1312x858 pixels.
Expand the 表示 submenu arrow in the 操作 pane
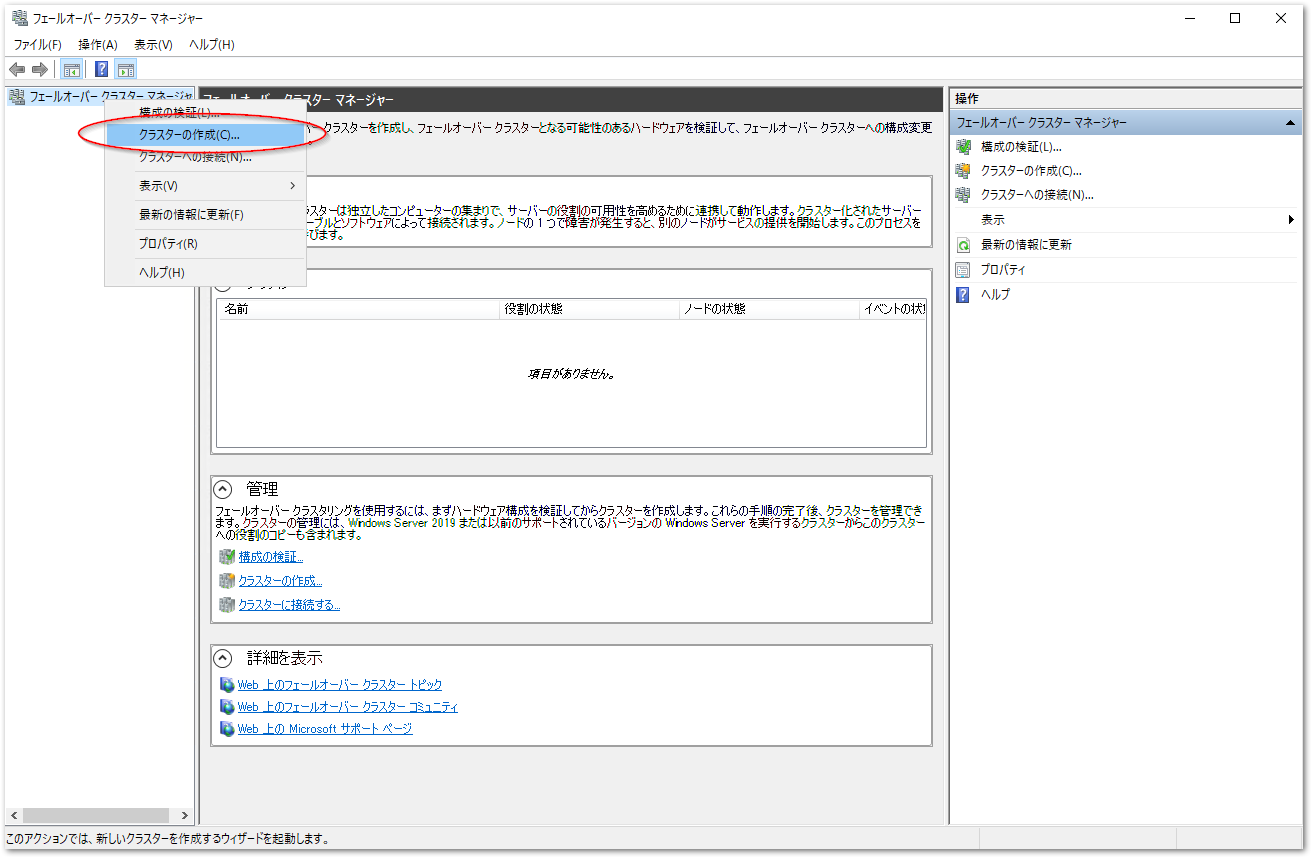point(1292,220)
